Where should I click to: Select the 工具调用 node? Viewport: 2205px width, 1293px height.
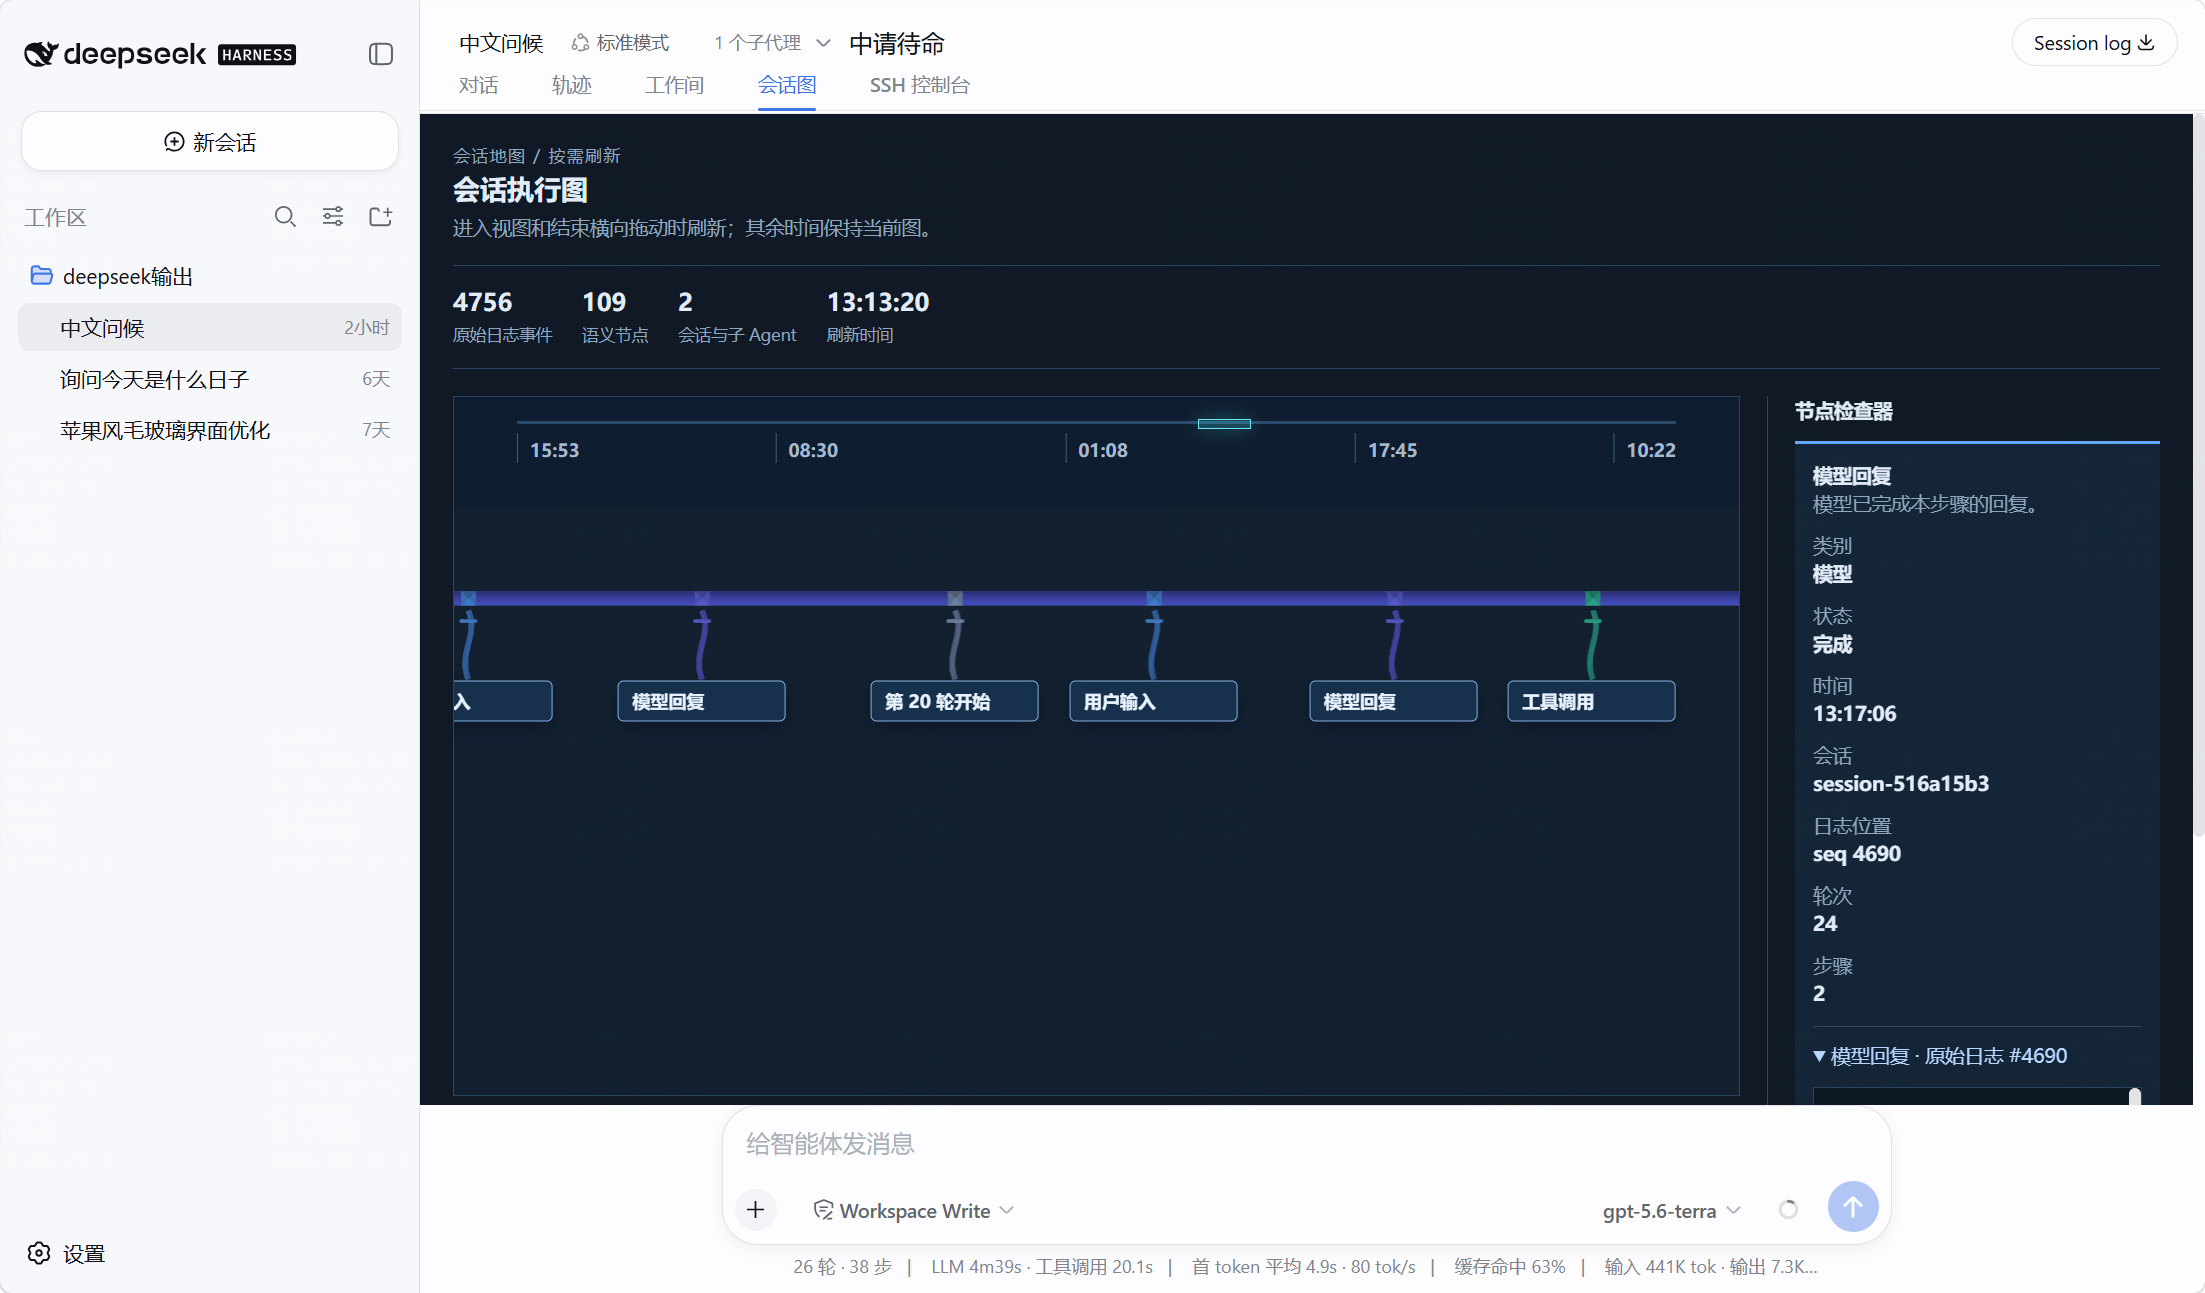pos(1591,701)
